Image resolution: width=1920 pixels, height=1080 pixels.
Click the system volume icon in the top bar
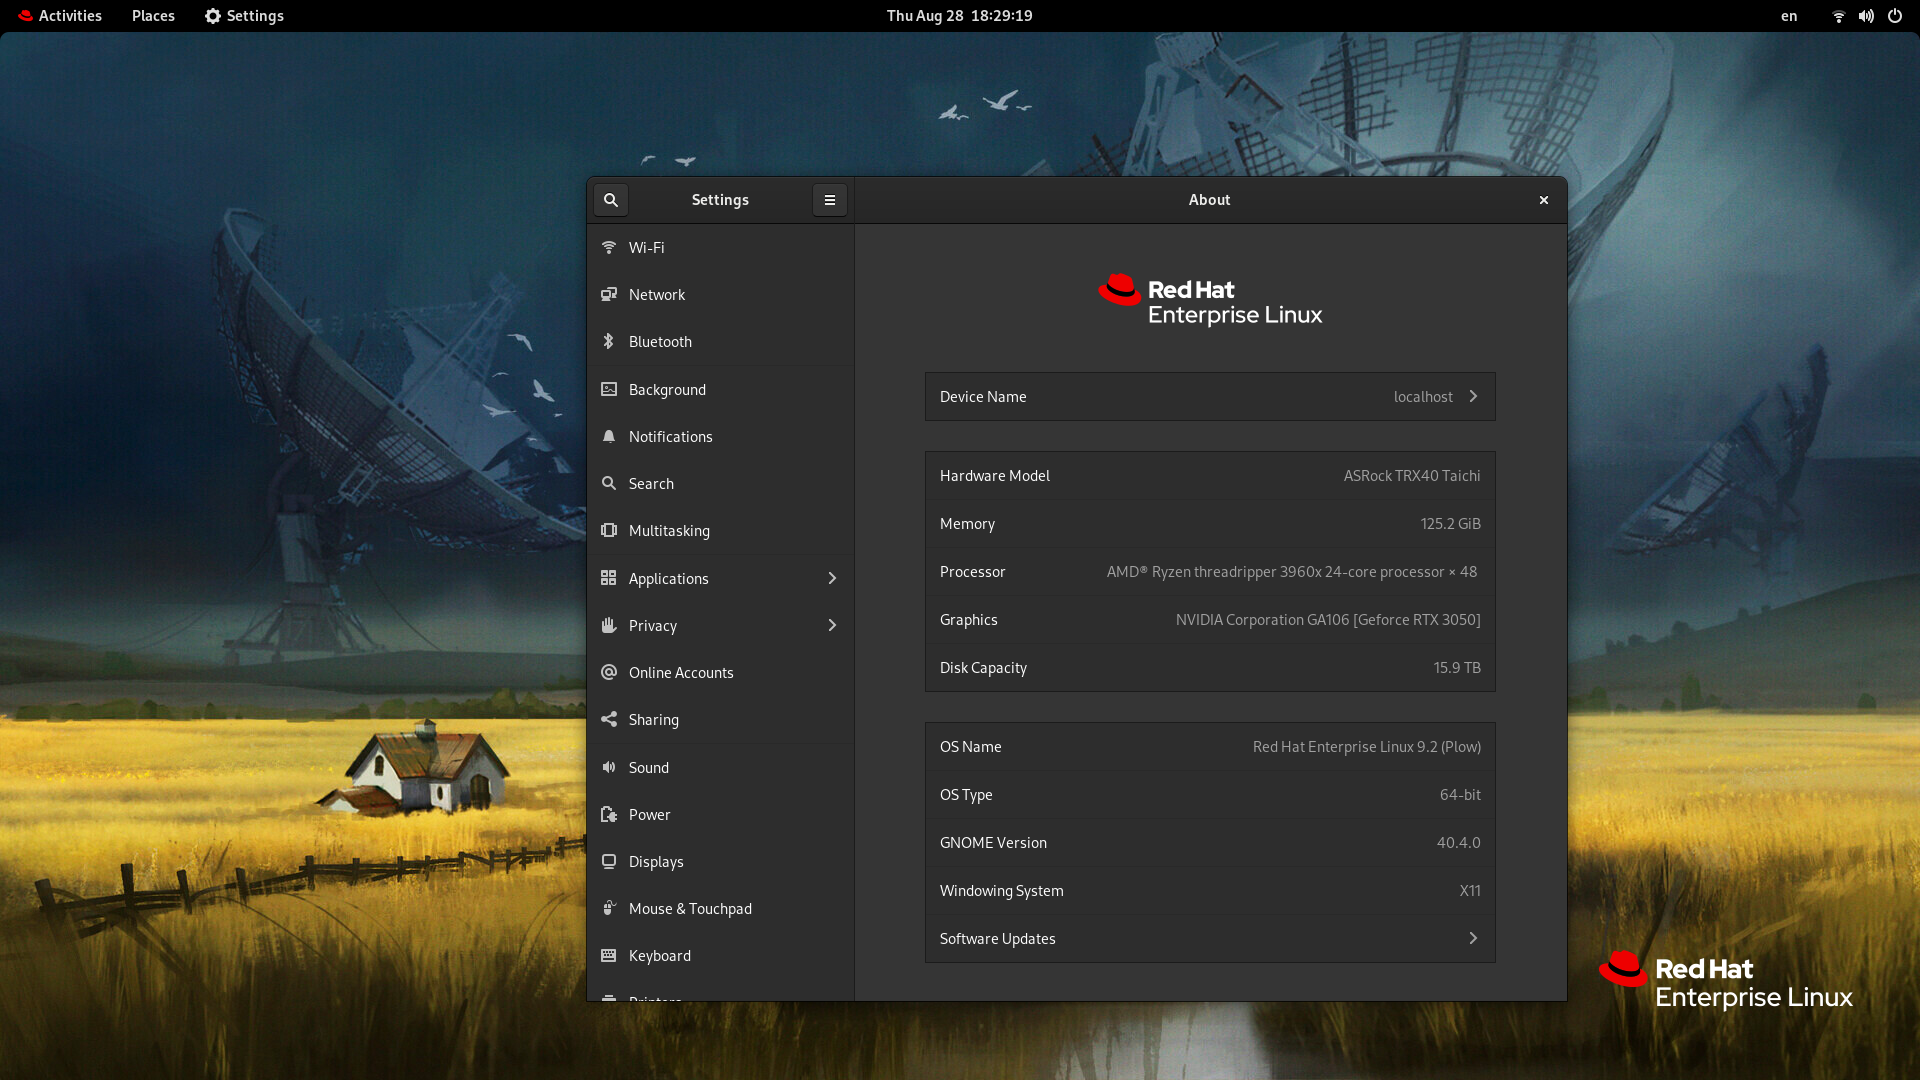pyautogui.click(x=1866, y=16)
